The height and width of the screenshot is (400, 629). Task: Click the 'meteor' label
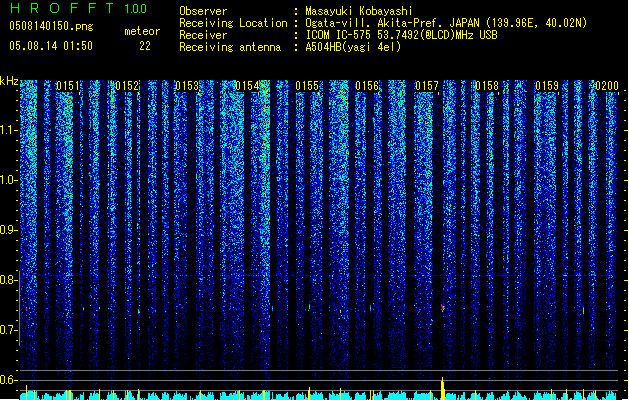pyautogui.click(x=142, y=31)
